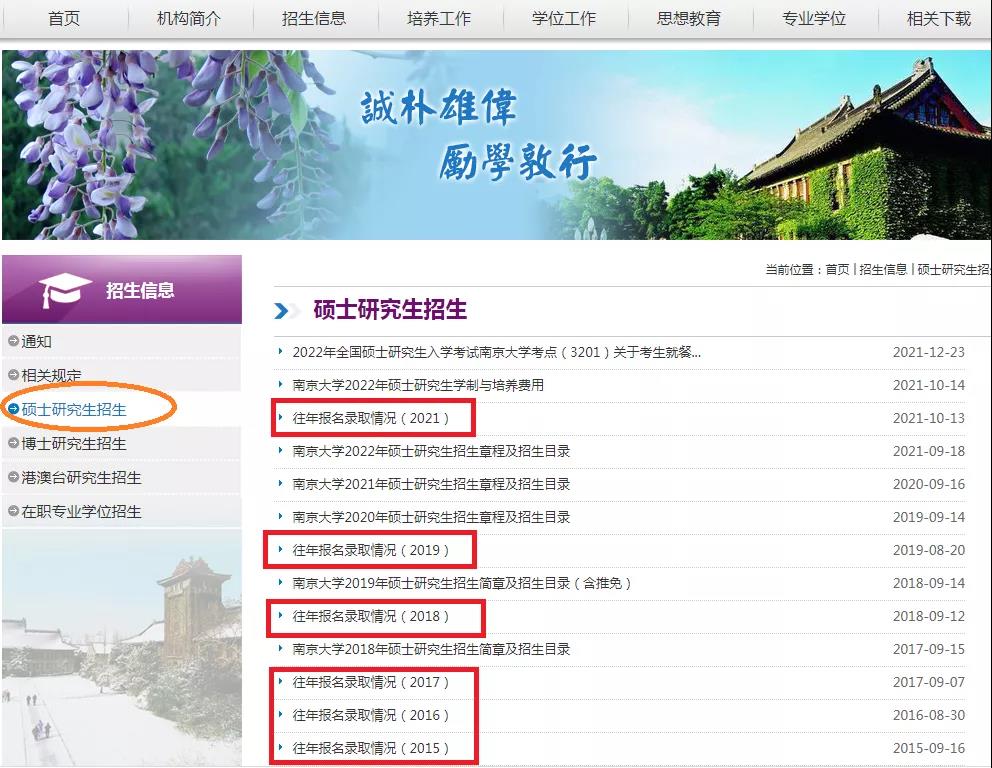Open 南京大学2022年硕士研究生学制与培养费用
The height and width of the screenshot is (768, 992).
[418, 385]
